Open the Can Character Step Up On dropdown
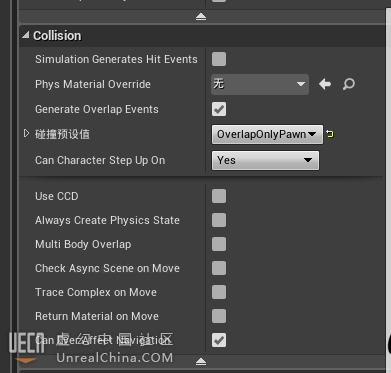391x373 pixels. (265, 160)
